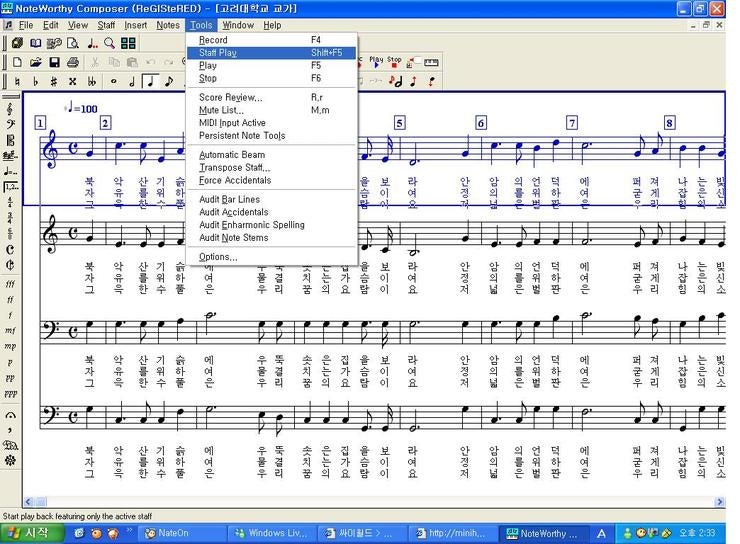Click the toolbar Stop button
740x544 pixels.
tap(394, 62)
